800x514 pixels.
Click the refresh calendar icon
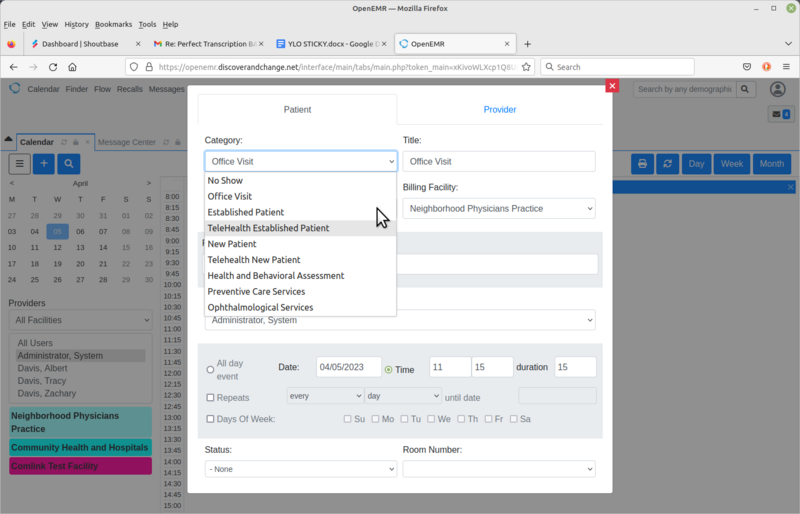coord(667,164)
